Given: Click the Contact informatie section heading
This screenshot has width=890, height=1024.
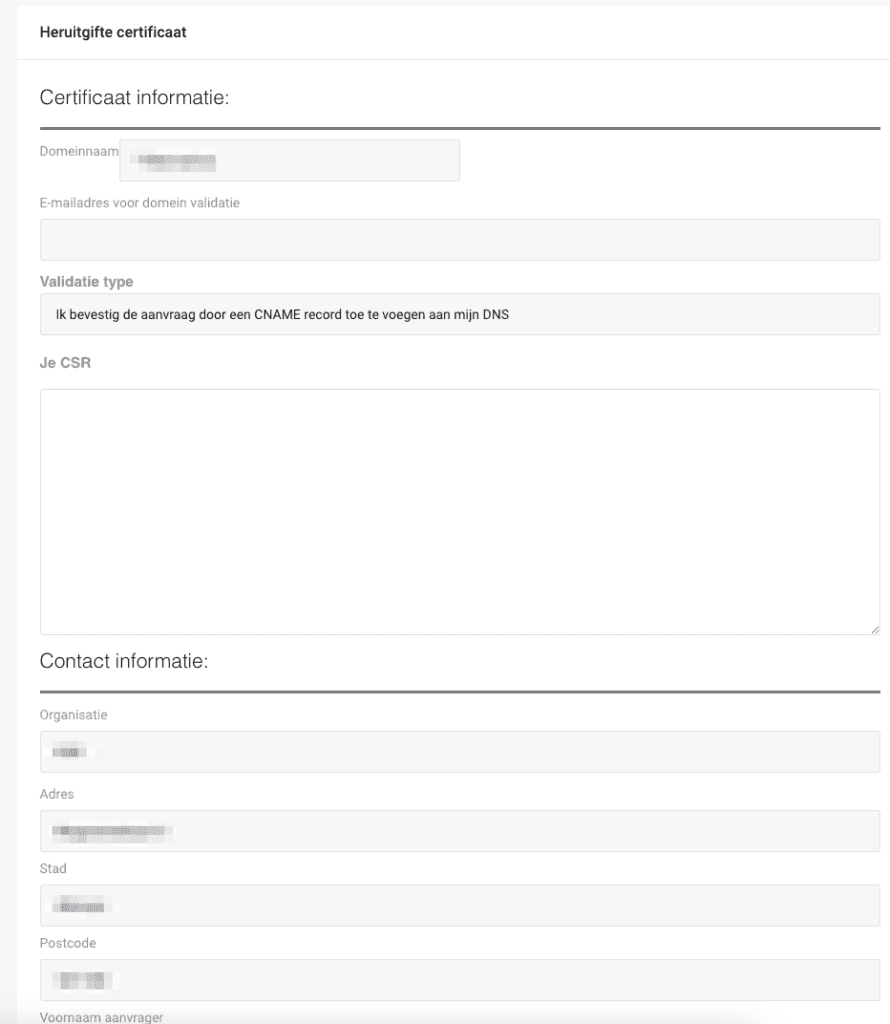Looking at the screenshot, I should click(x=123, y=662).
